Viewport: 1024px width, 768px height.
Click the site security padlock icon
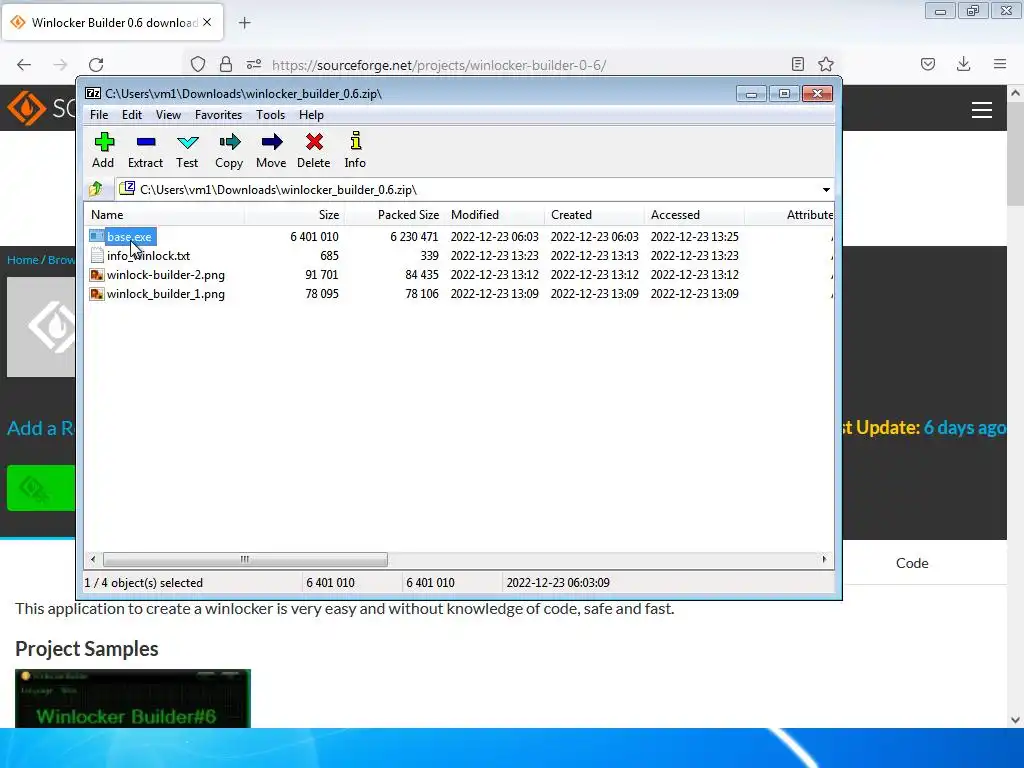226,64
